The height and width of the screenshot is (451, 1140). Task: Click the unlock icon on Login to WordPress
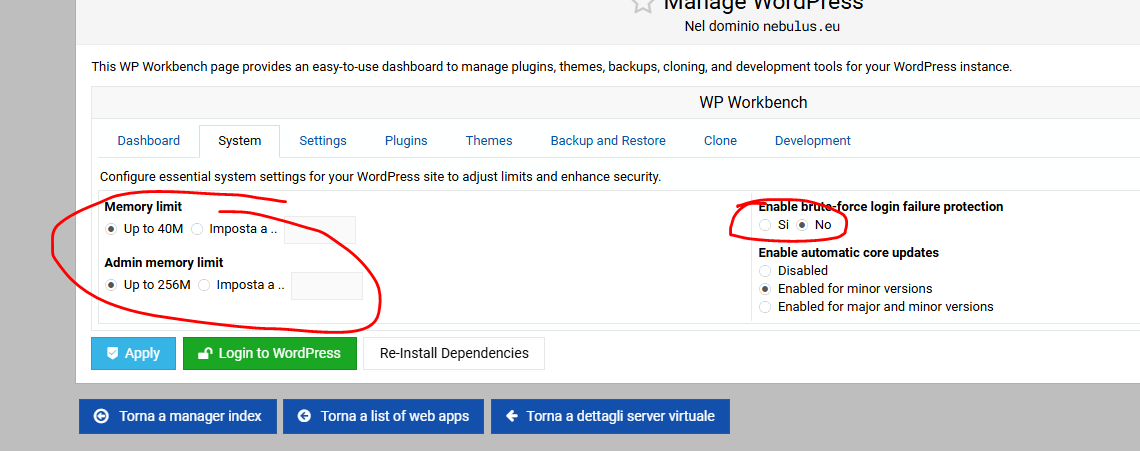205,353
